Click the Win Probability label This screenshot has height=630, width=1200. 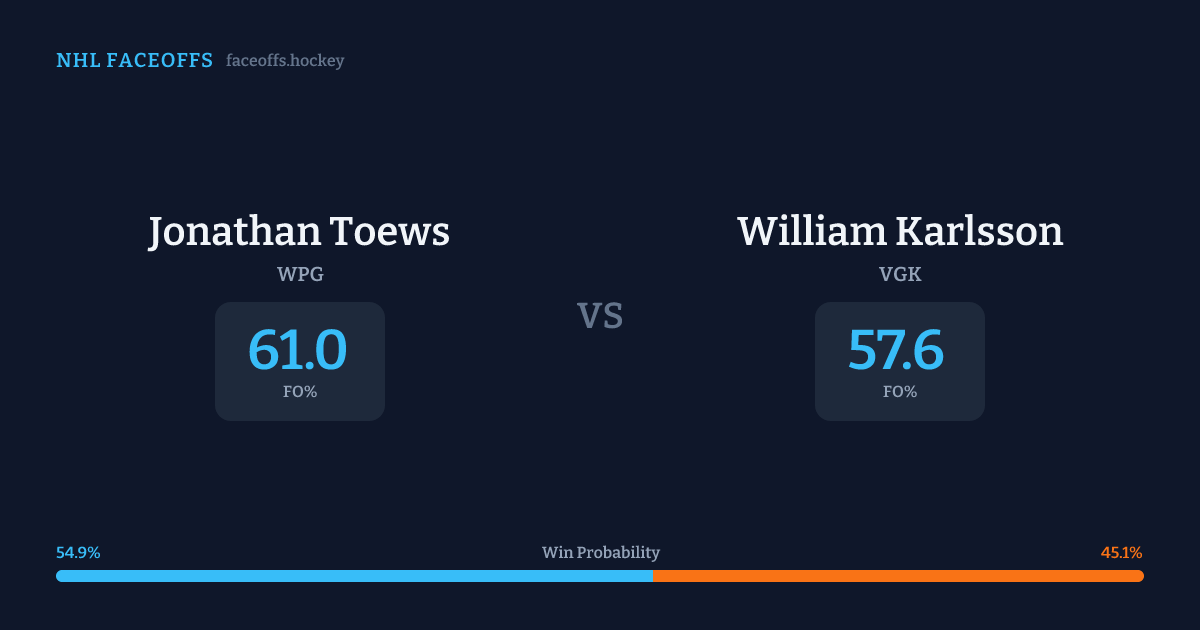(601, 553)
